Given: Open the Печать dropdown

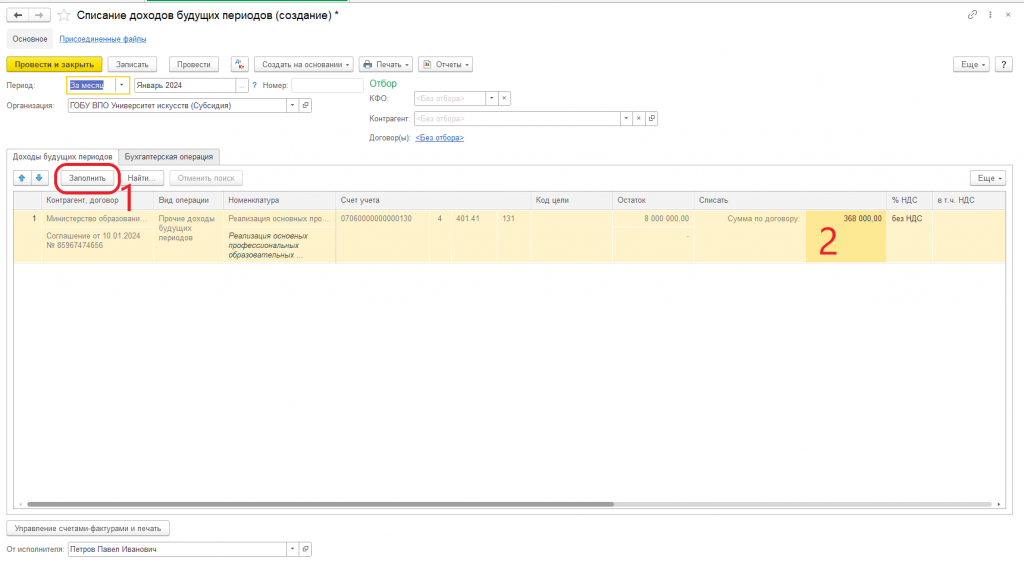Looking at the screenshot, I should pyautogui.click(x=385, y=65).
